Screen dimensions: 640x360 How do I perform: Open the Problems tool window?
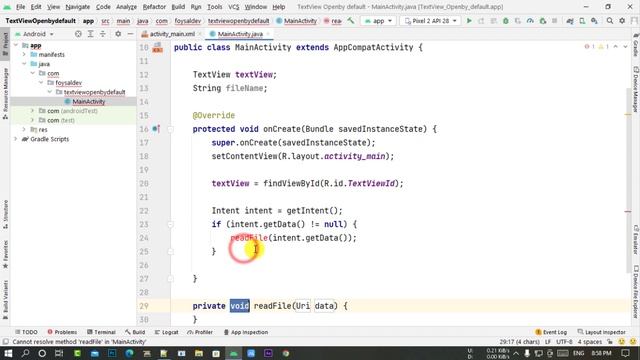[x=62, y=332]
